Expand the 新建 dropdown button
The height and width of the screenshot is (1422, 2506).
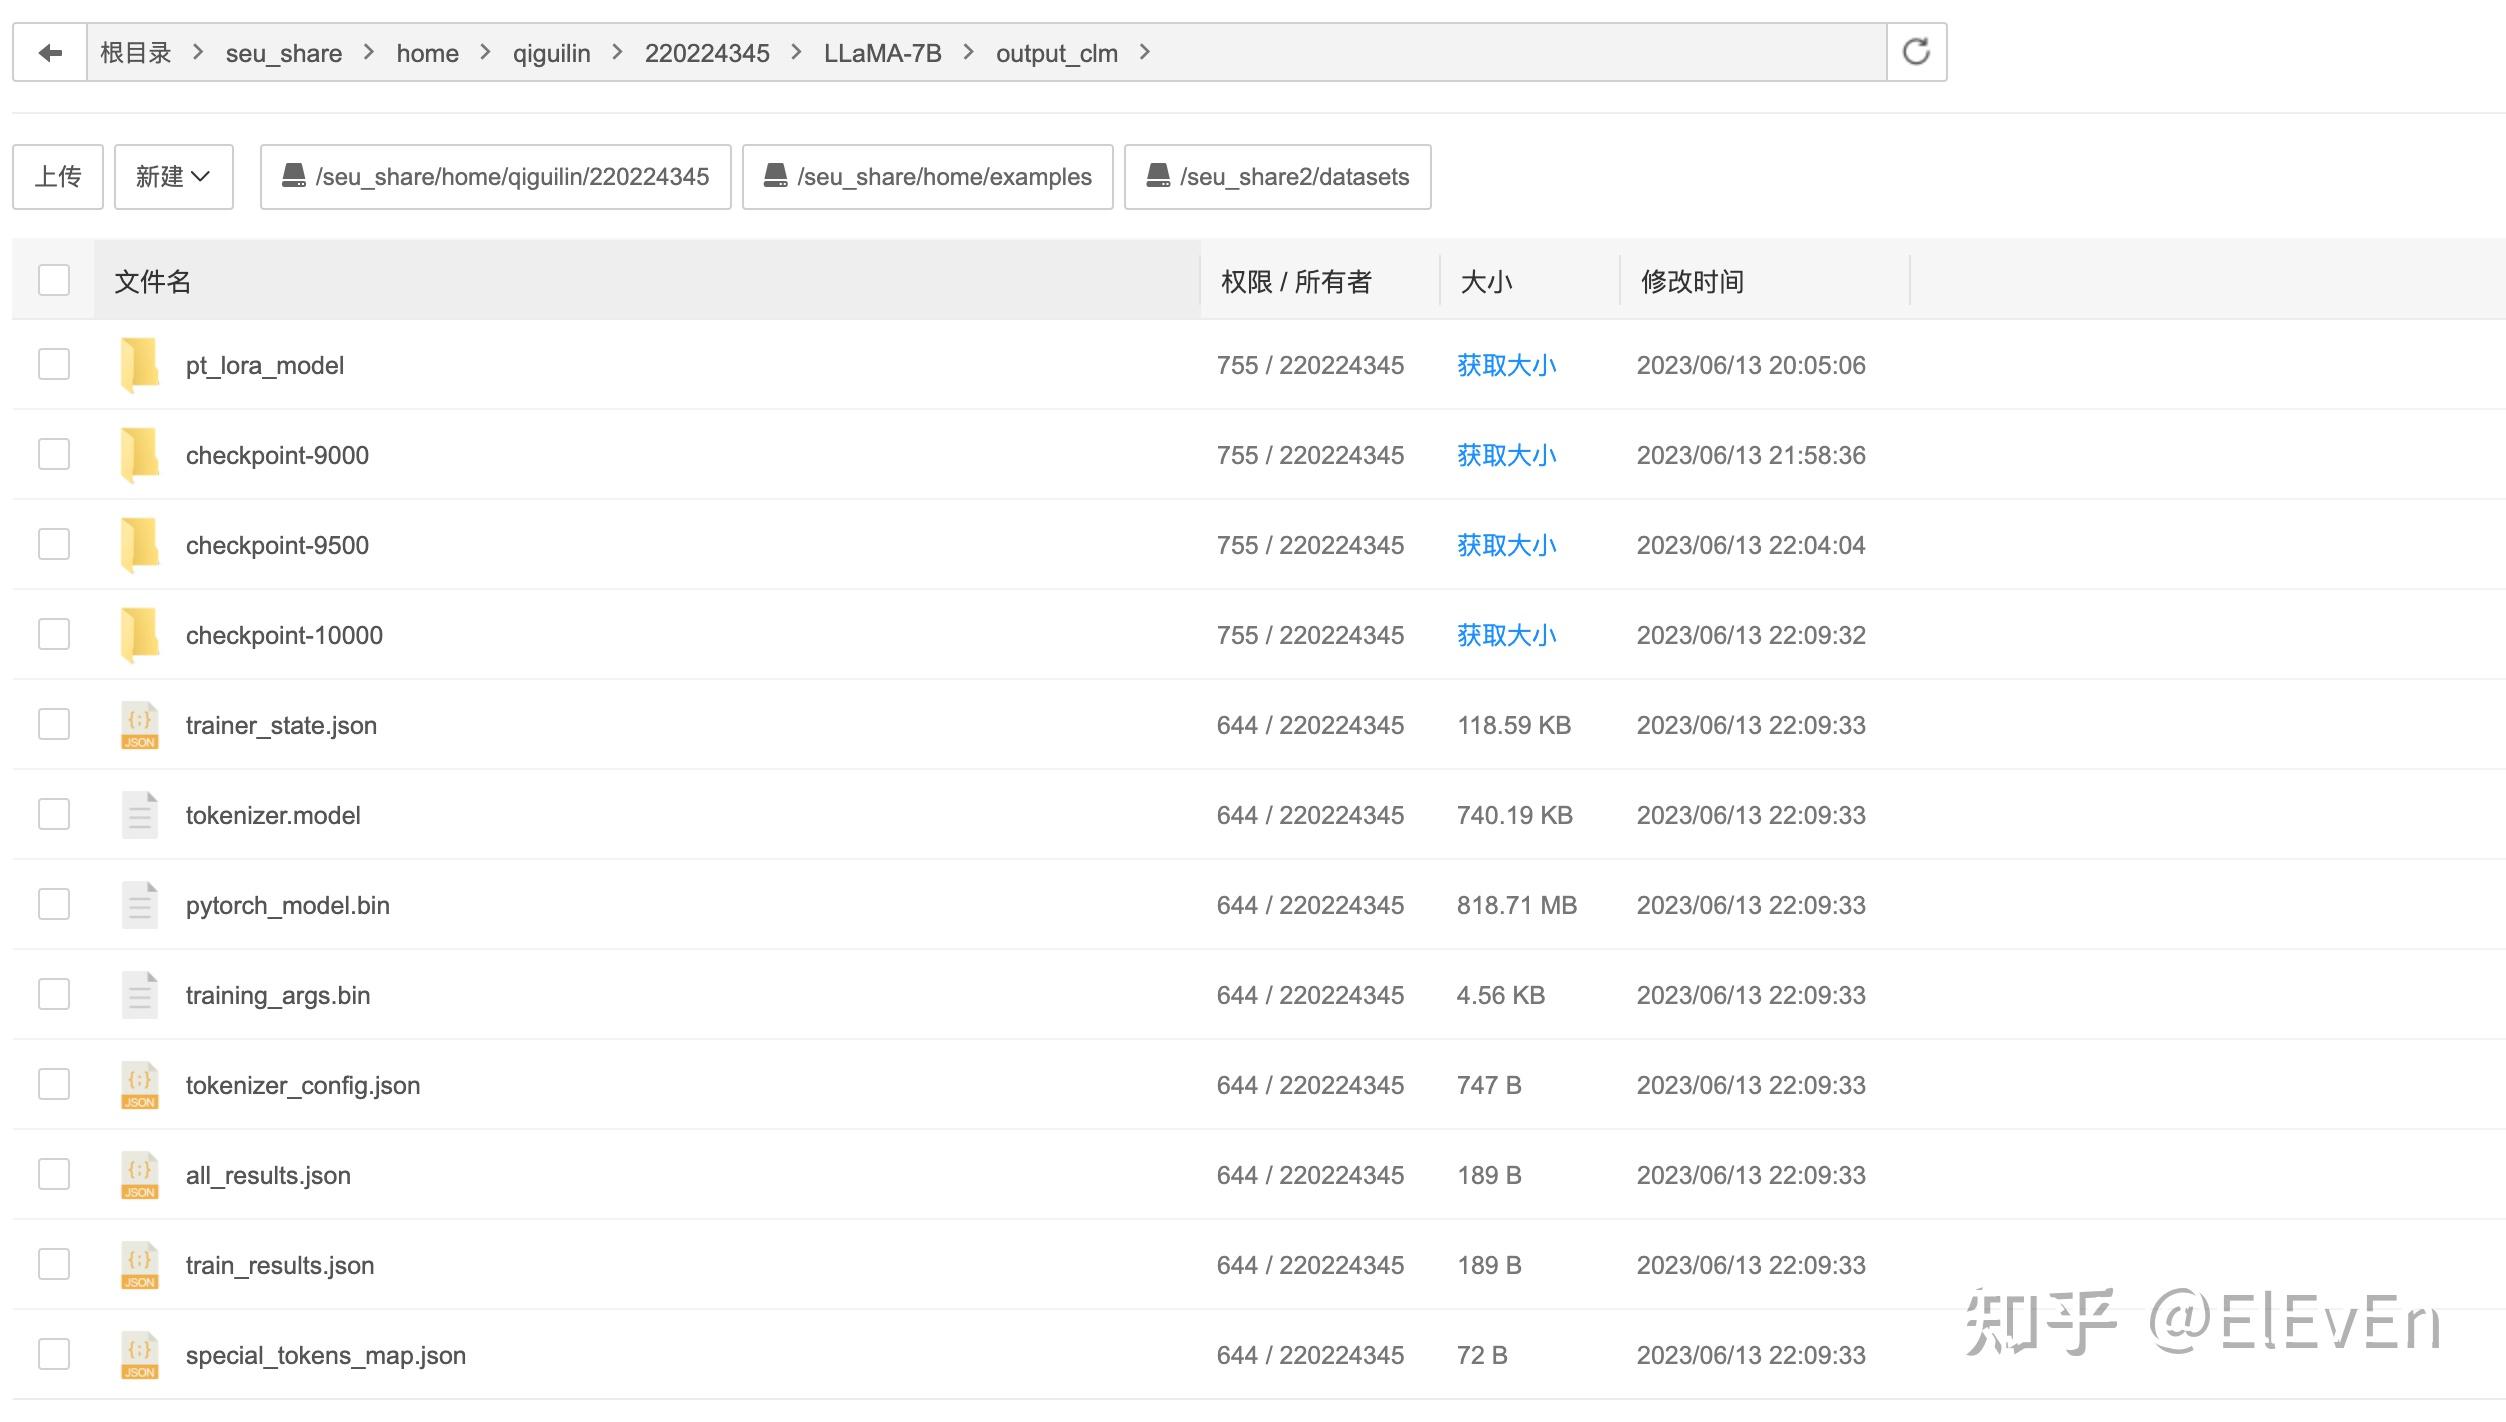pyautogui.click(x=173, y=177)
